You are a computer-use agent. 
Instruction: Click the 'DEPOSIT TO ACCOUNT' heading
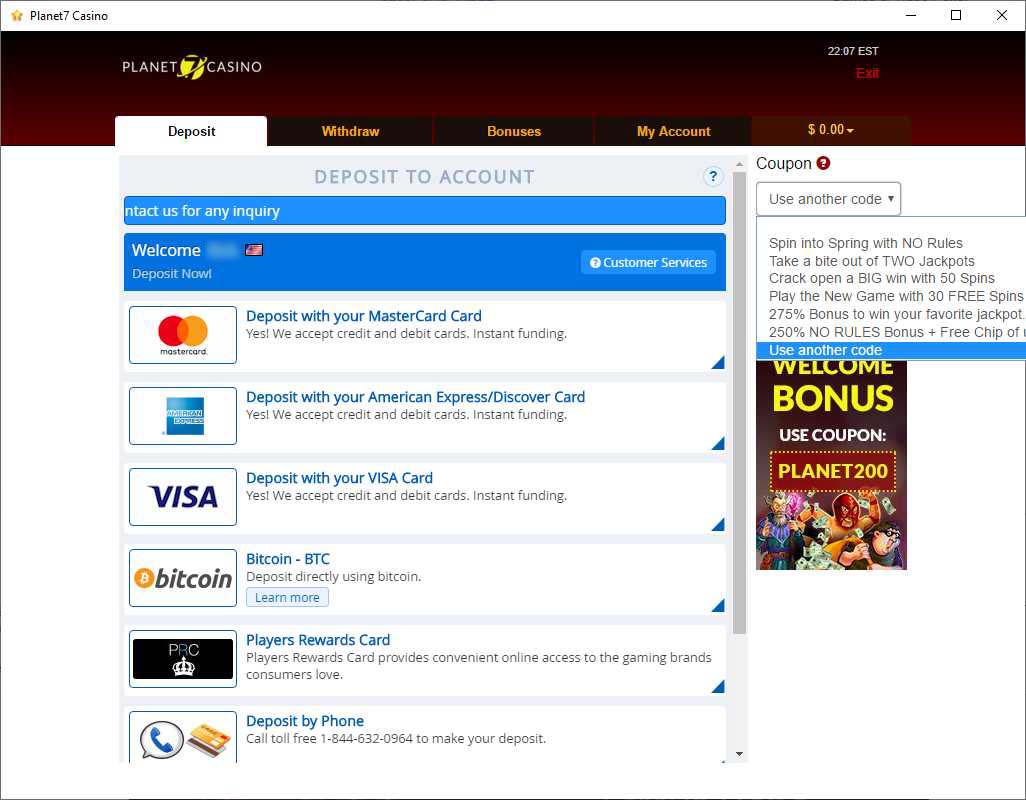coord(425,177)
